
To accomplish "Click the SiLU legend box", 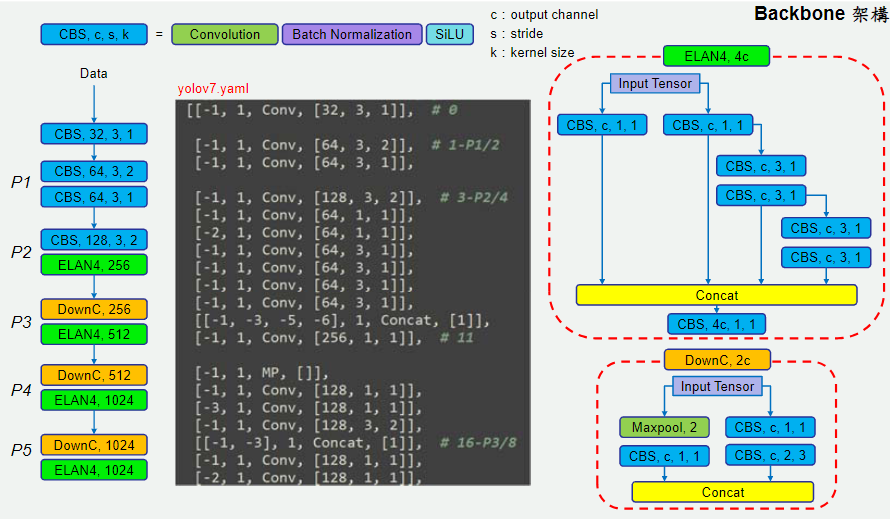I will 450,34.
